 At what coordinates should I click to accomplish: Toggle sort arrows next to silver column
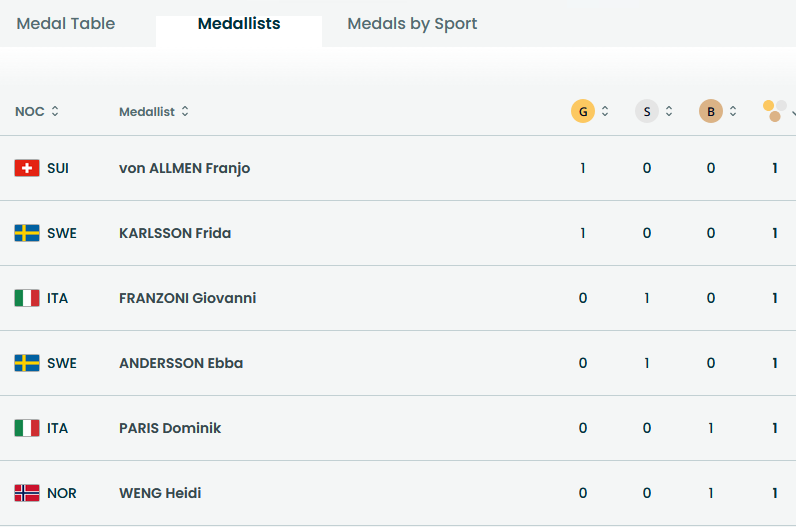(x=669, y=111)
